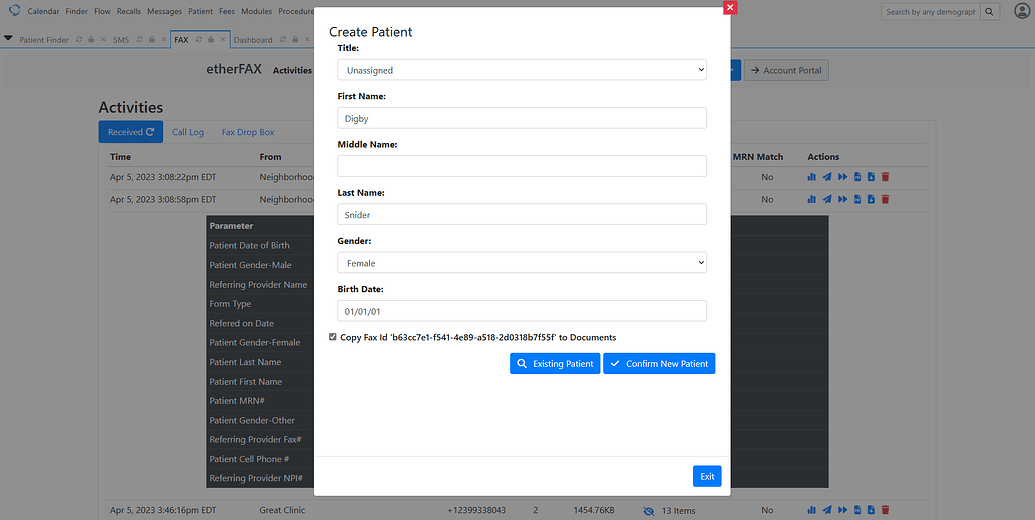Open the Title dropdown showing Unassigned
Viewport: 1035px width, 520px height.
click(521, 70)
